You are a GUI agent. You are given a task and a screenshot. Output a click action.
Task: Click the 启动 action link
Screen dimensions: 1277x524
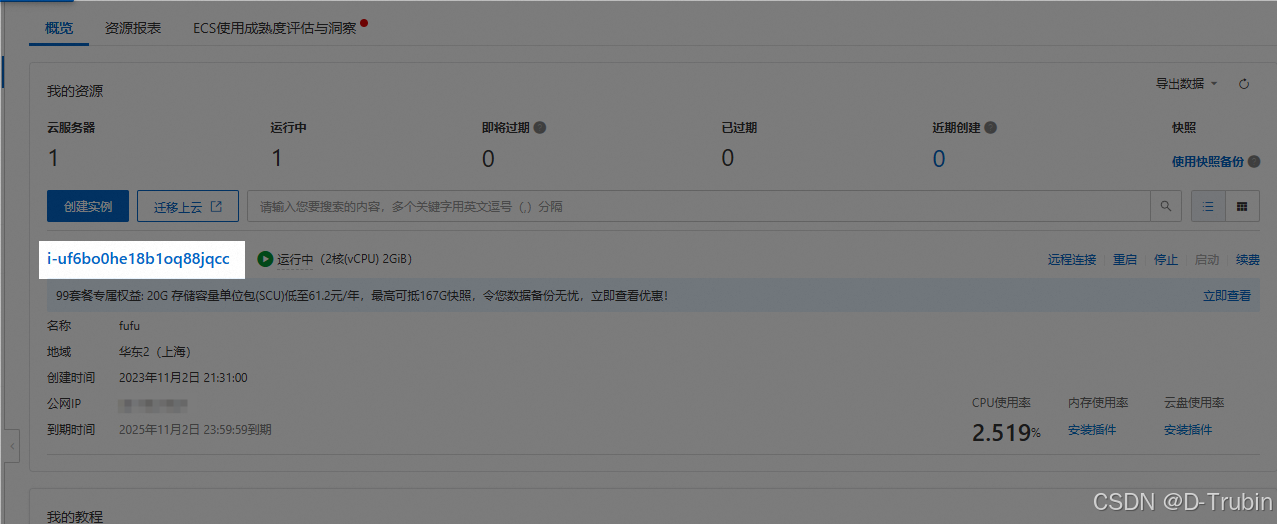(x=1207, y=260)
